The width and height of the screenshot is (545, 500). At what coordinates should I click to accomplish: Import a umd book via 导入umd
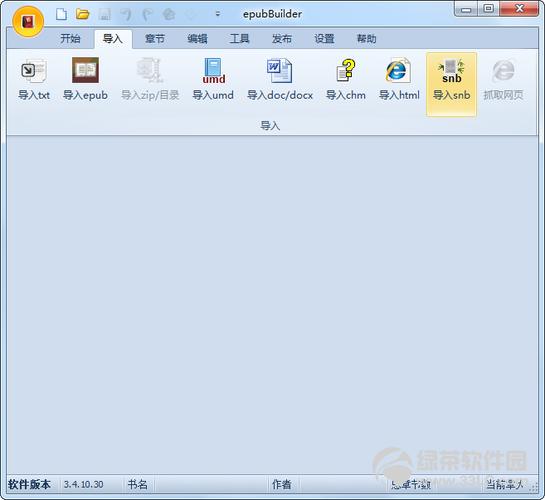pos(213,80)
